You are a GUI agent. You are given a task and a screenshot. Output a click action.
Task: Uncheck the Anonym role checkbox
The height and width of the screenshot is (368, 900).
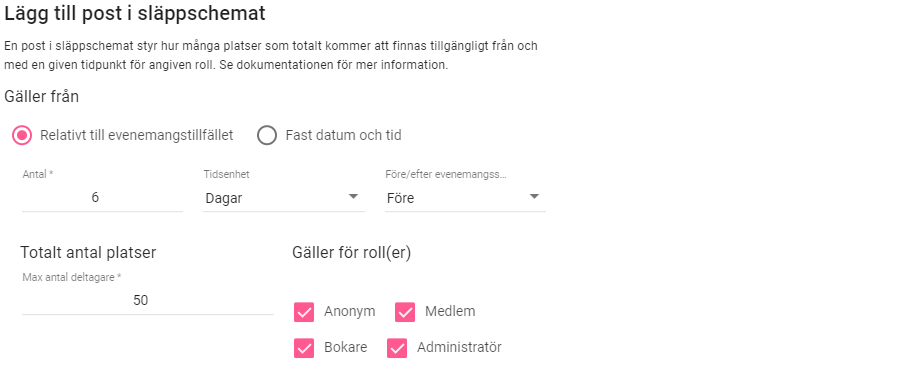point(304,312)
